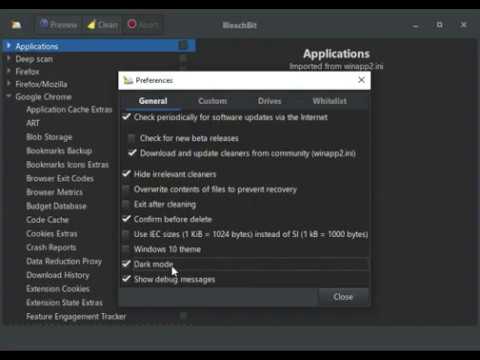
Task: Uncheck Show debug messages
Action: point(126,279)
